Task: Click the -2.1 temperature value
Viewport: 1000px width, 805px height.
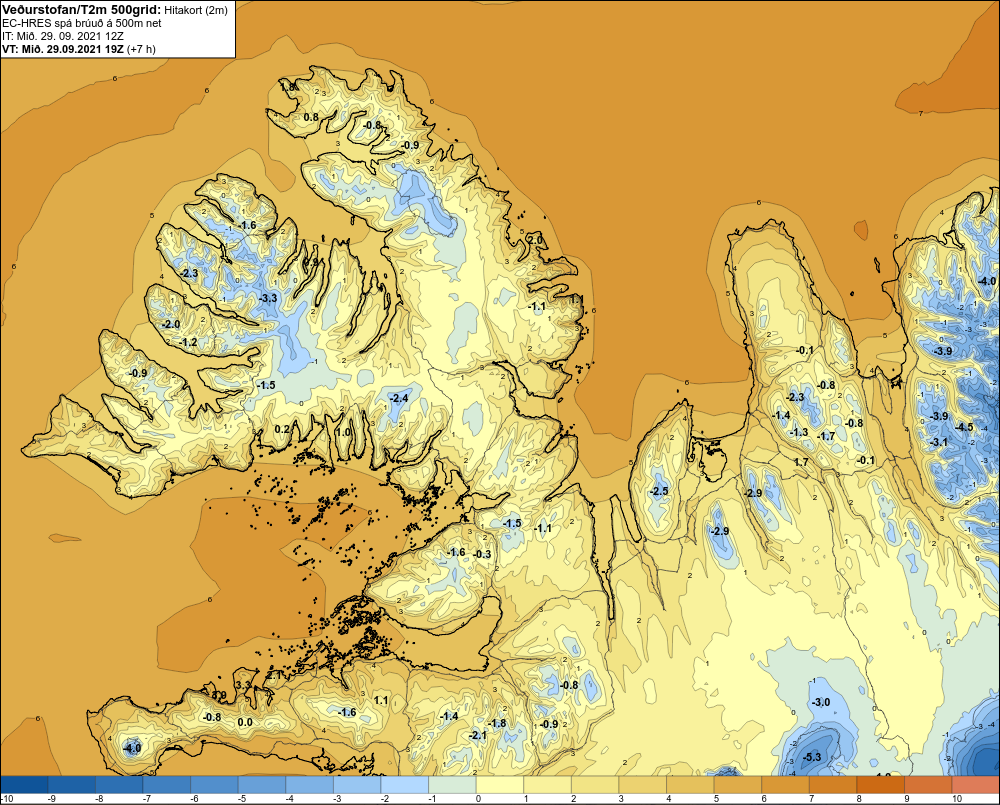Action: (x=478, y=735)
